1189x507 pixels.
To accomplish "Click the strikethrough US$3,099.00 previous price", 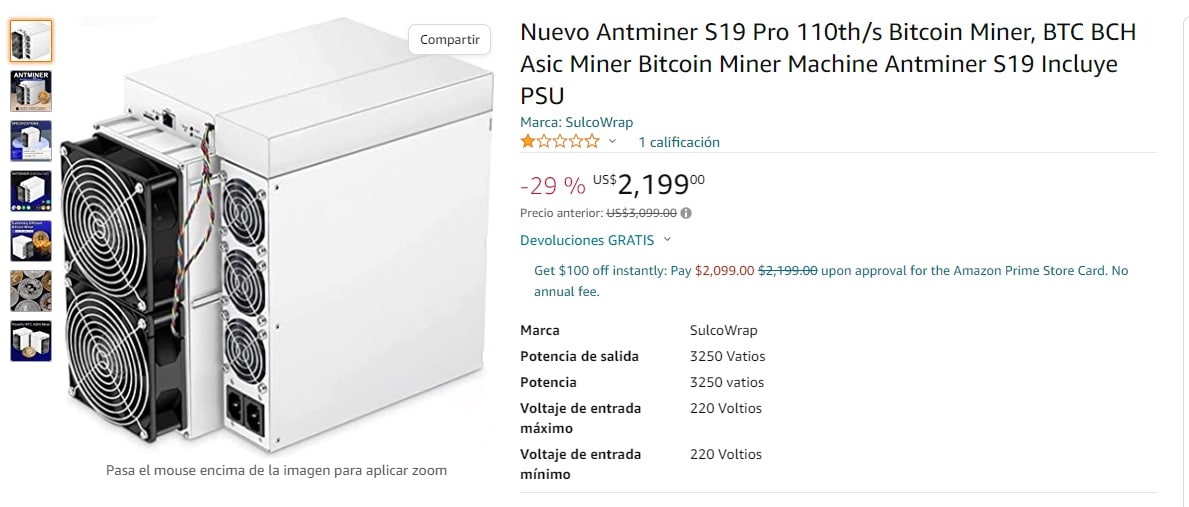I will [641, 214].
